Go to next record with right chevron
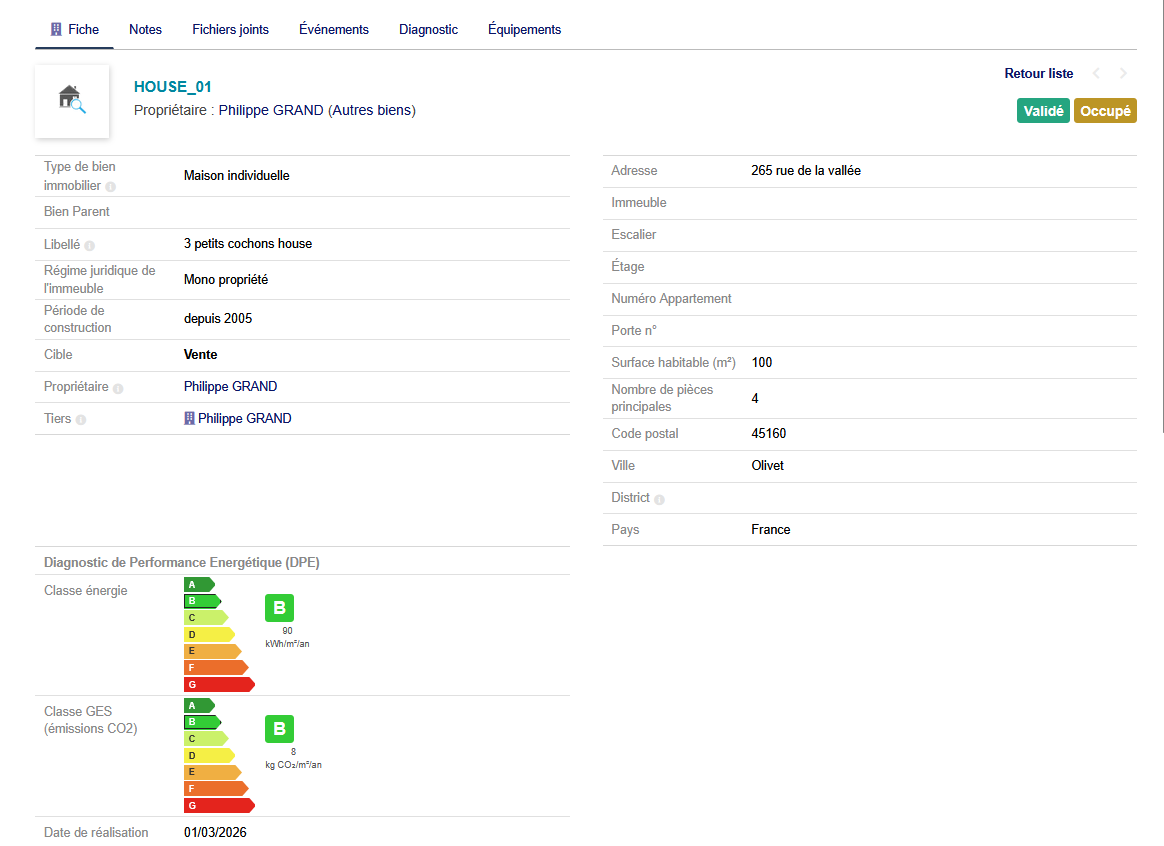 tap(1123, 73)
